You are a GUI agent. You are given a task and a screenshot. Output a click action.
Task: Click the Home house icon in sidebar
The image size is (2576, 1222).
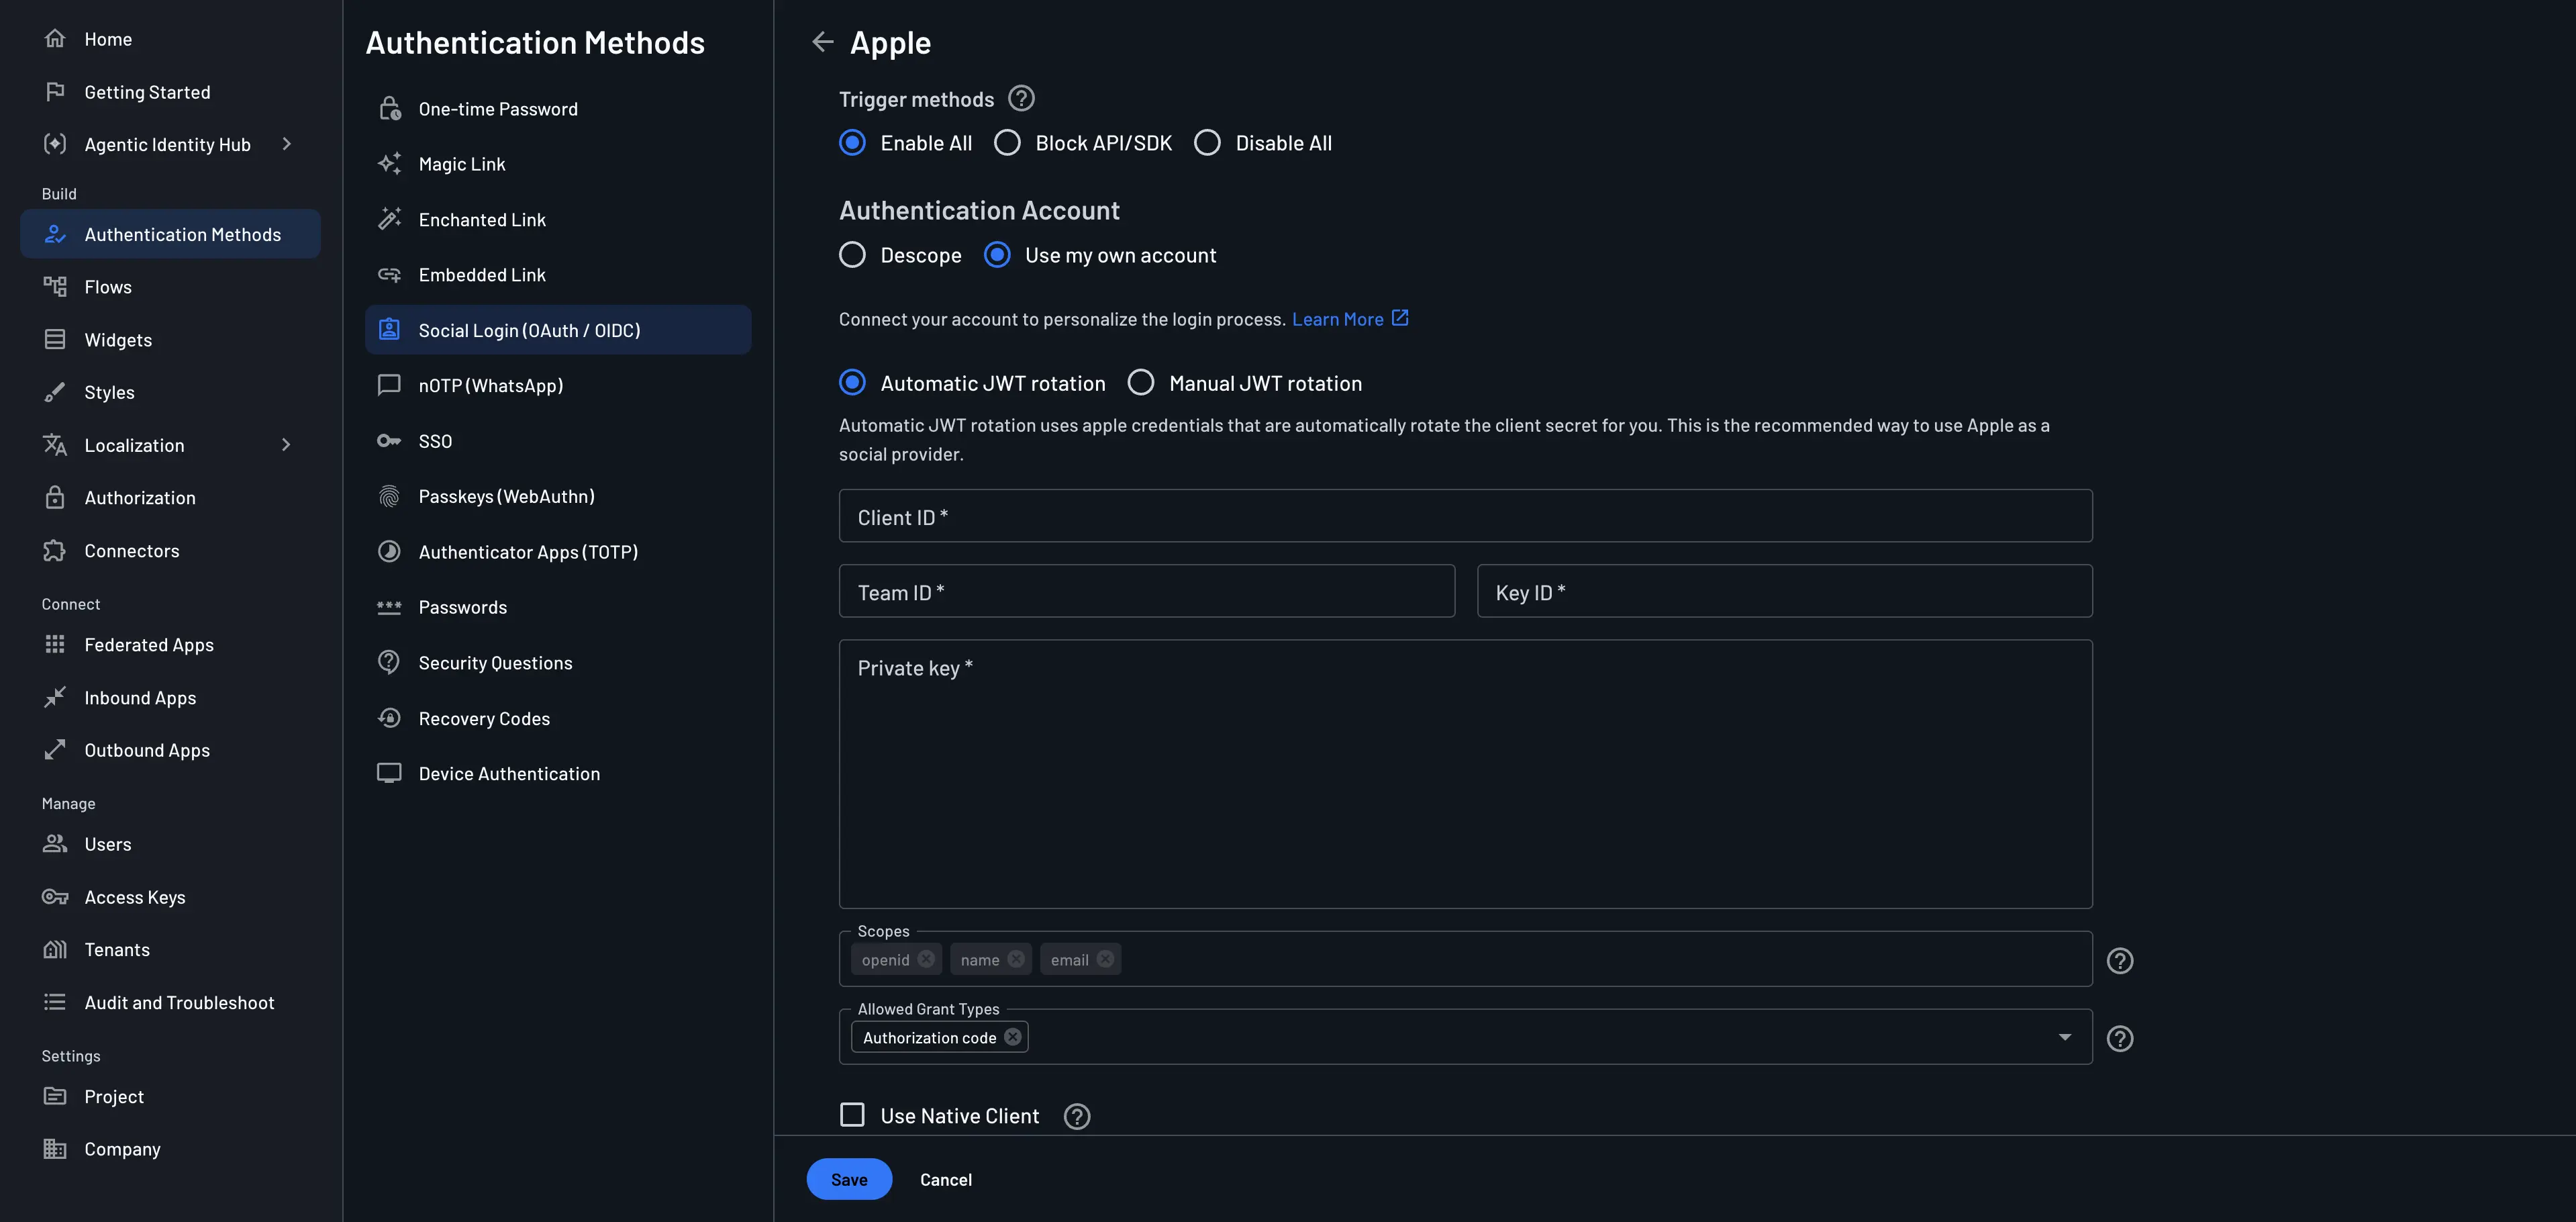click(x=55, y=39)
